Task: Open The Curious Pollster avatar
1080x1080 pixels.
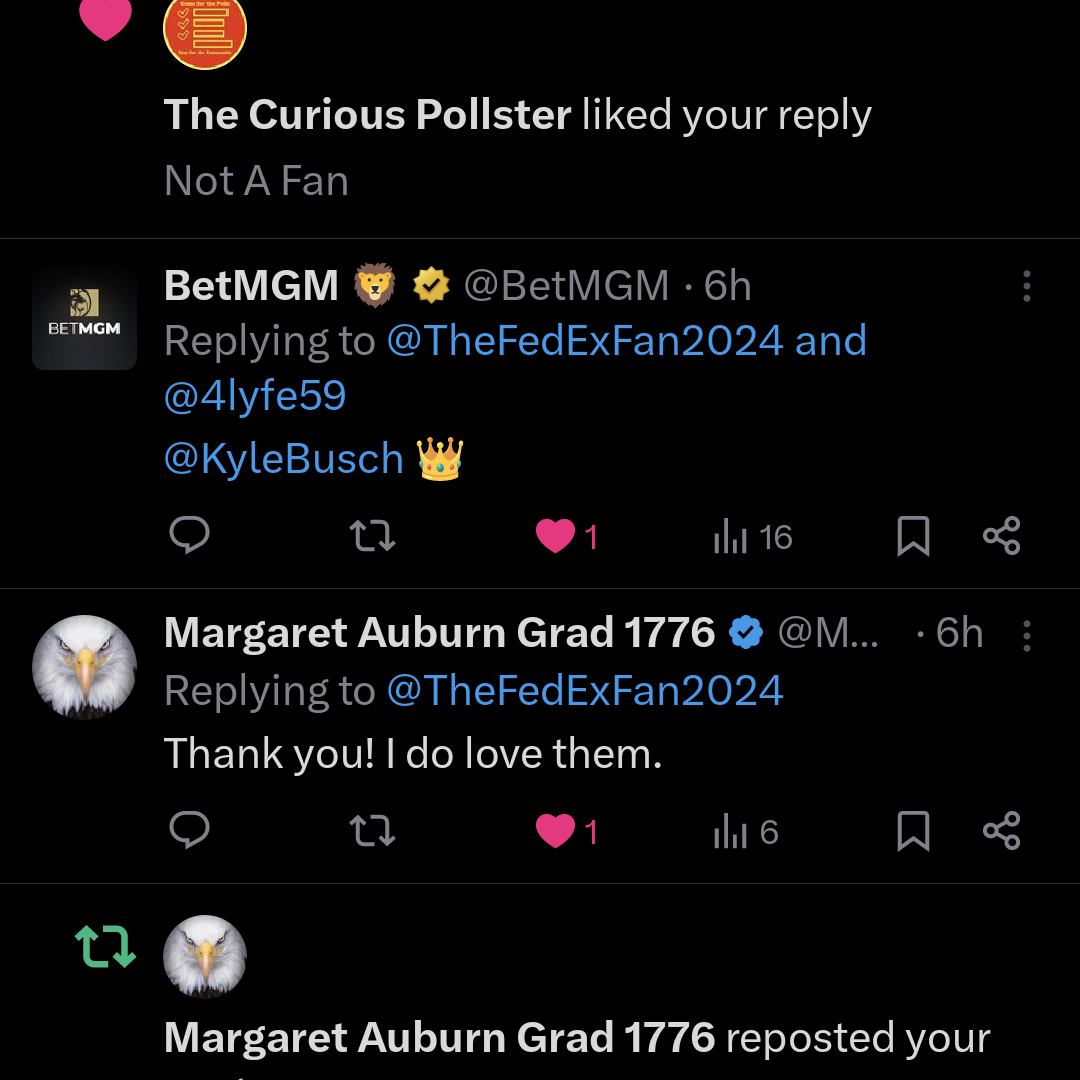Action: click(205, 30)
